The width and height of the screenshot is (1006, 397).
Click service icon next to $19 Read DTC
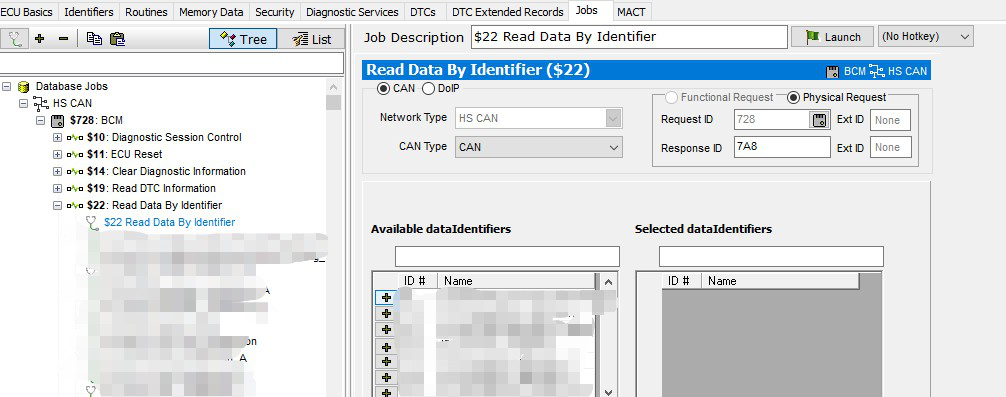[x=75, y=189]
